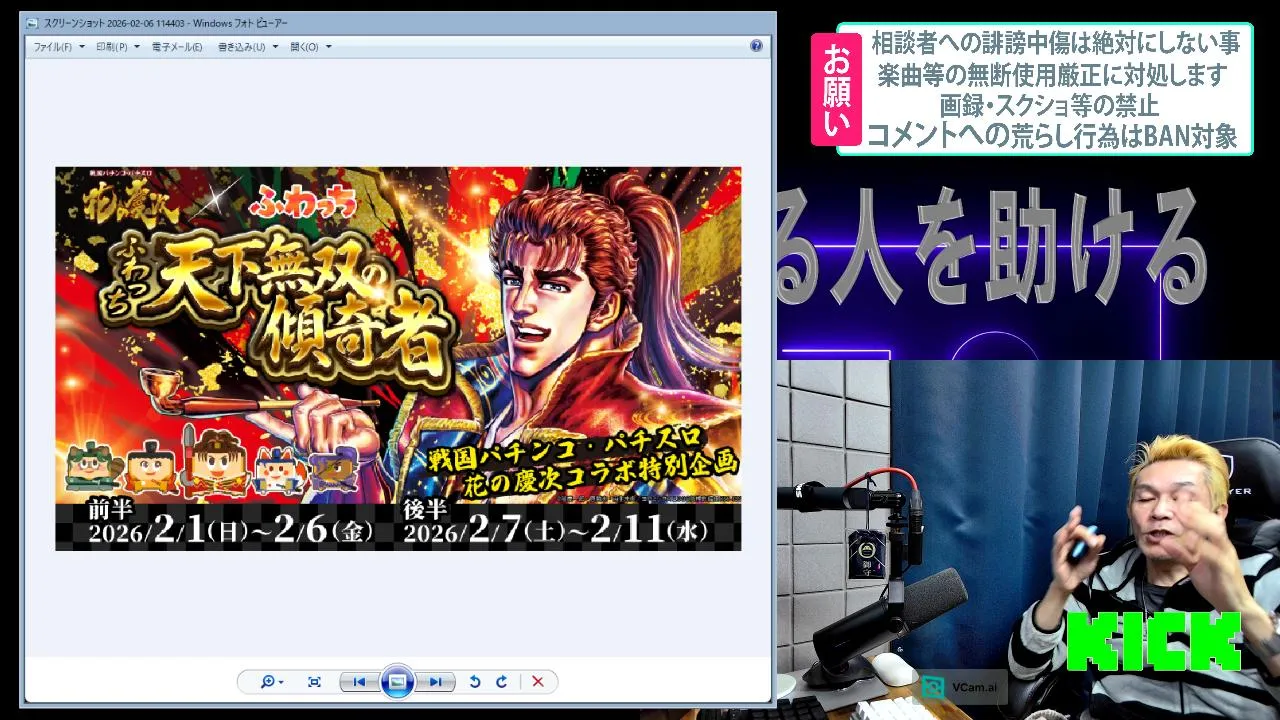The height and width of the screenshot is (720, 1280).
Task: Delete the photo with red X
Action: (x=537, y=682)
